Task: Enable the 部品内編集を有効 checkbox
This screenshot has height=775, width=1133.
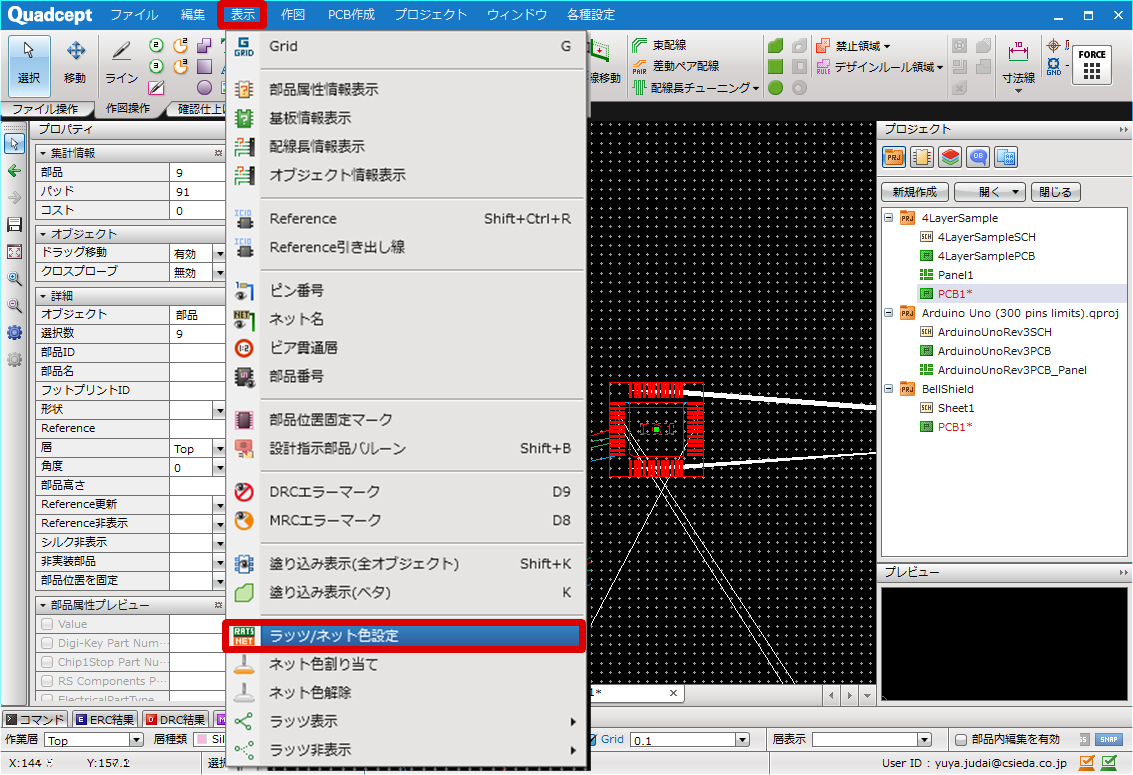Action: pyautogui.click(x=961, y=740)
